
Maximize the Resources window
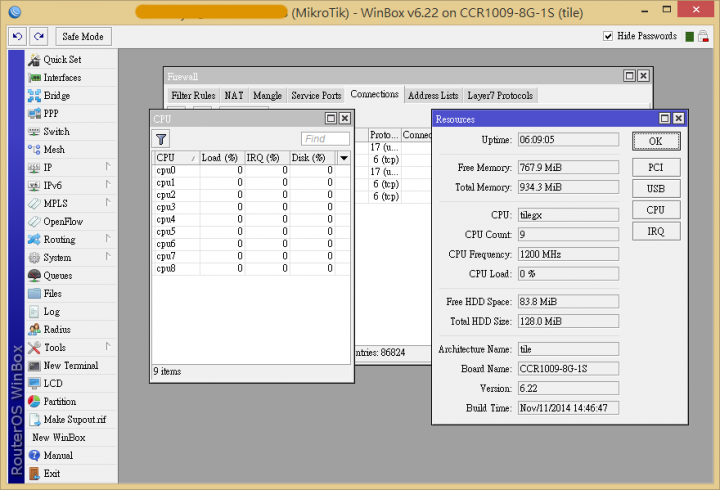click(664, 118)
